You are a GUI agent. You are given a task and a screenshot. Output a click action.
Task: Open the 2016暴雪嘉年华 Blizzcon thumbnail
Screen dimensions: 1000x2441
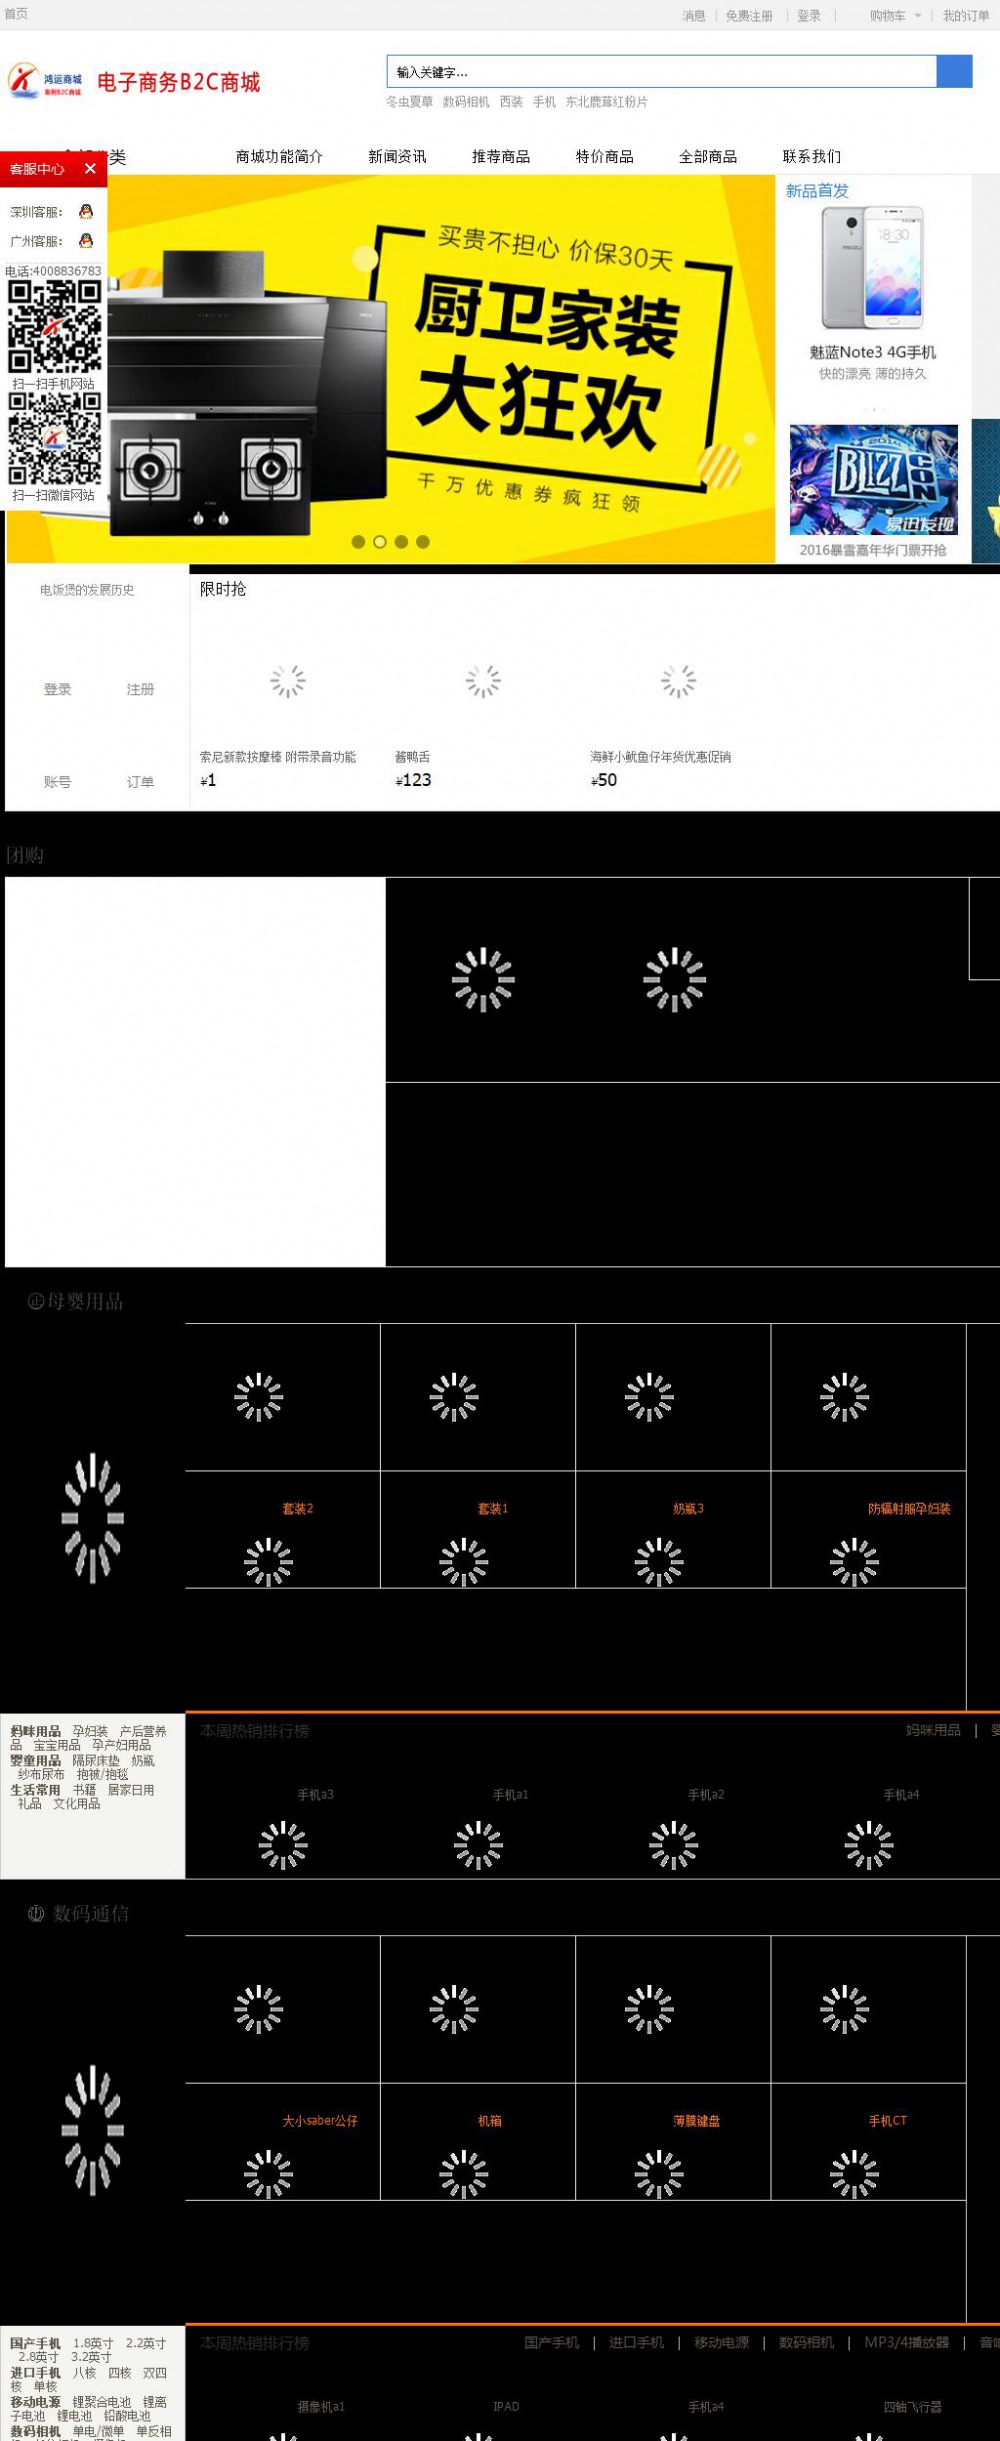click(x=874, y=479)
